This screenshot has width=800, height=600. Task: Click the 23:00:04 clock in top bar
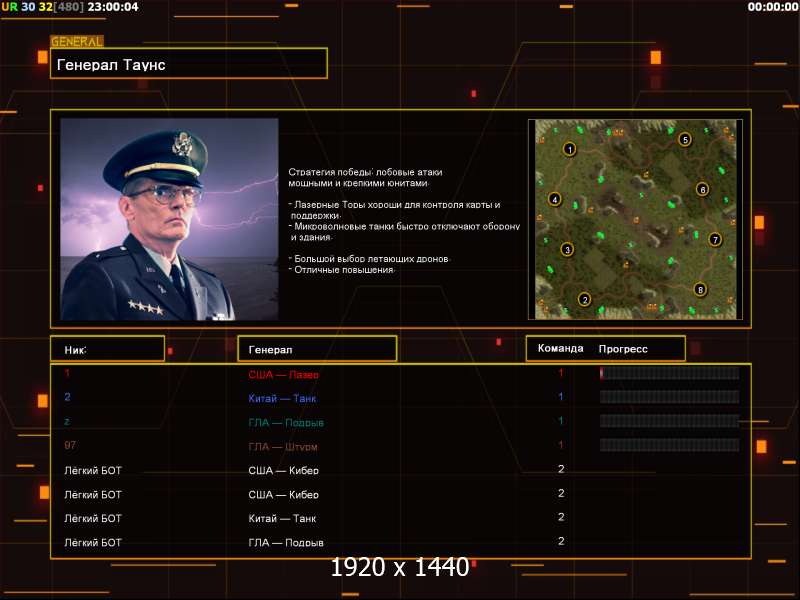[113, 7]
